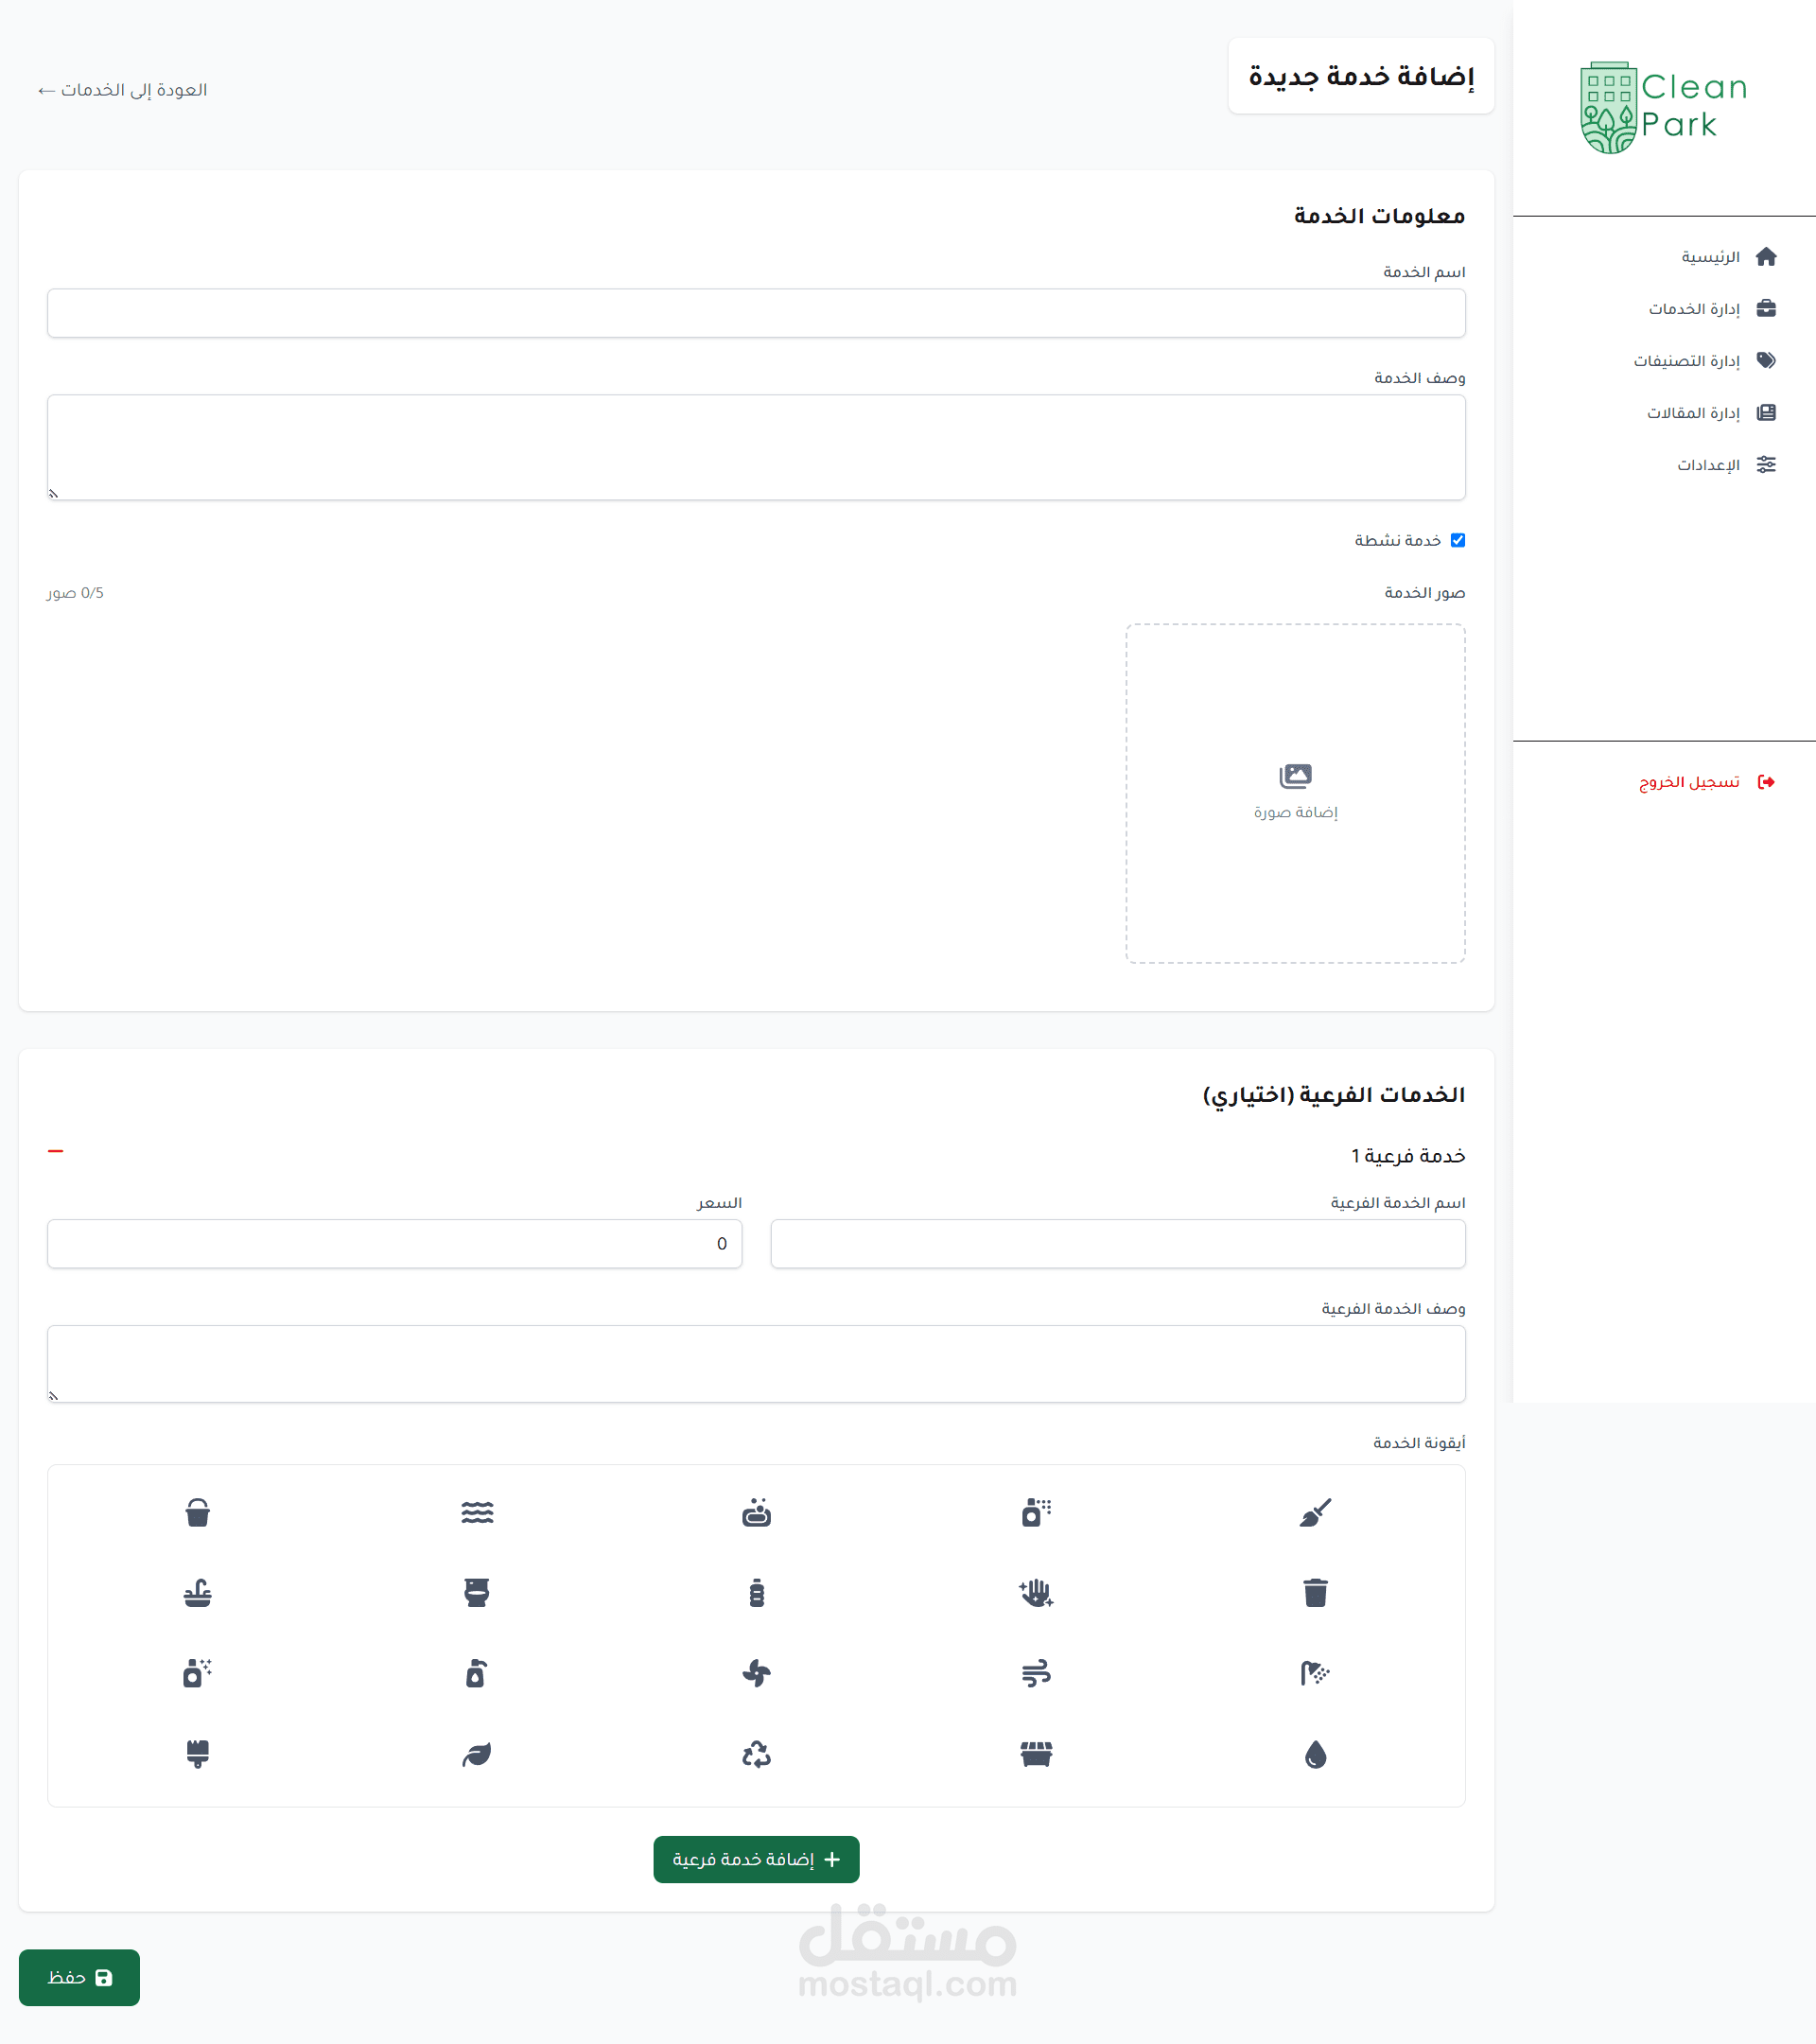This screenshot has height=2044, width=1816.
Task: Choose the bucket icon for sub-service
Action: (x=198, y=1513)
